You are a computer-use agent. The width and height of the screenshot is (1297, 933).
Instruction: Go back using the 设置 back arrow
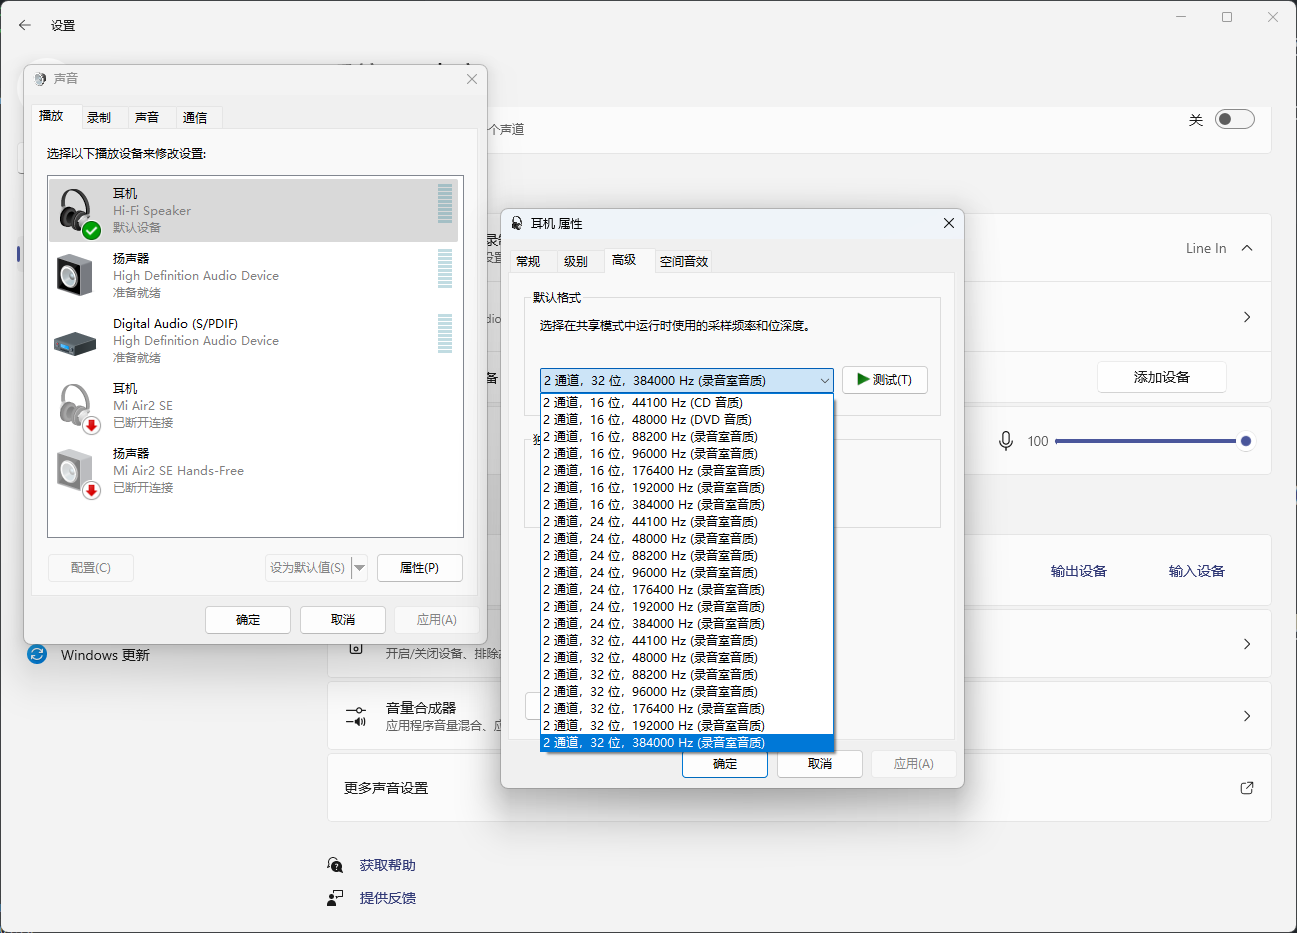(25, 25)
